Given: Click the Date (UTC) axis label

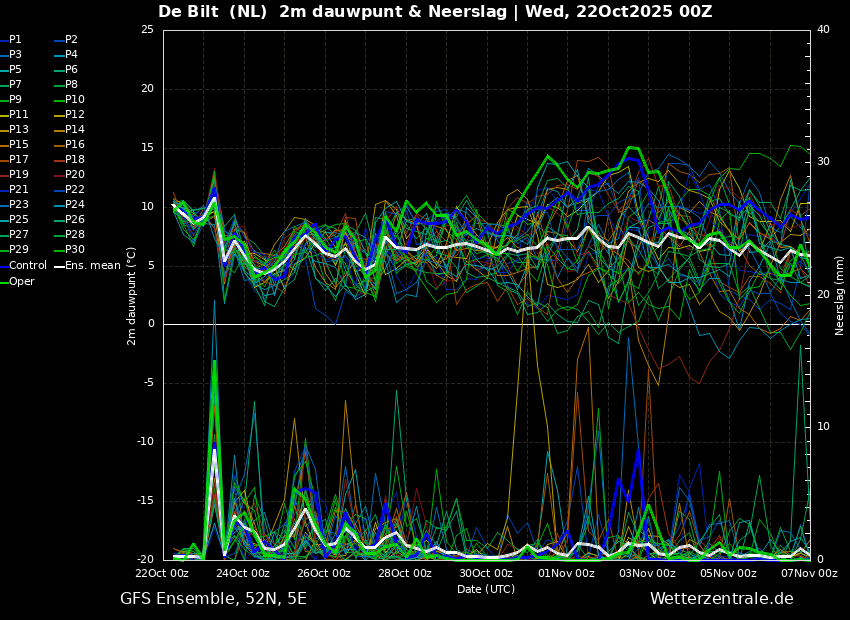Looking at the screenshot, I should pyautogui.click(x=486, y=589).
